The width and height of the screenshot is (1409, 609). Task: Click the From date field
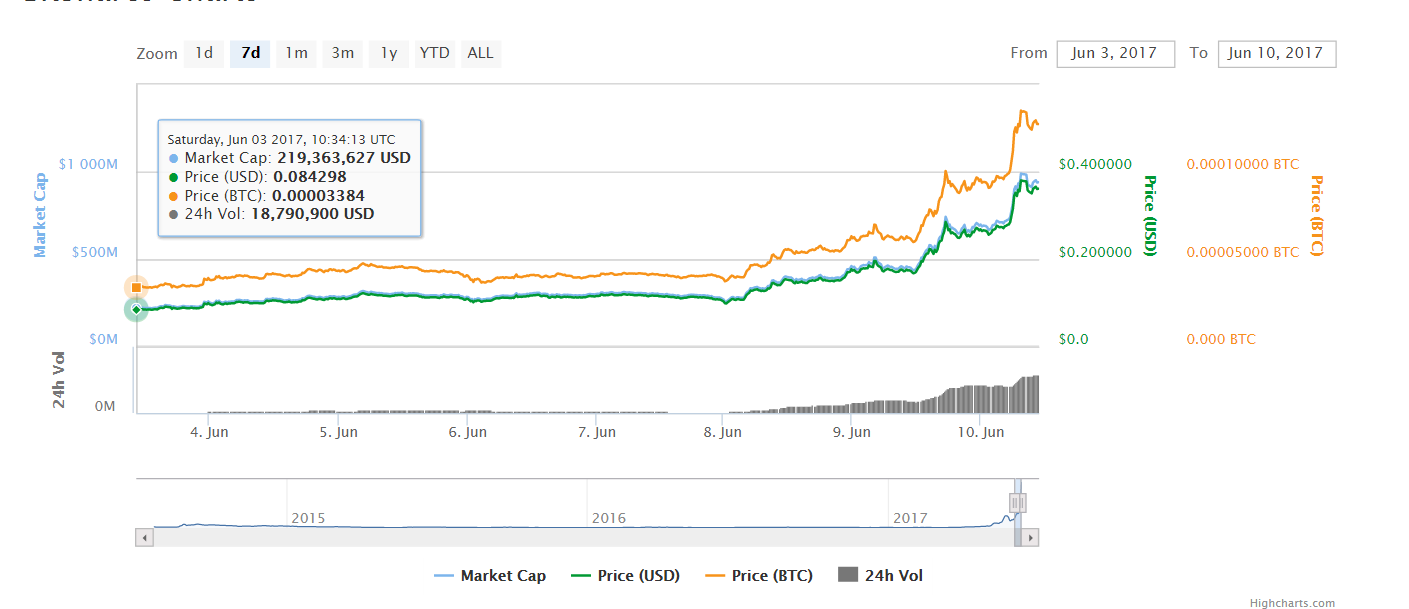(1115, 54)
